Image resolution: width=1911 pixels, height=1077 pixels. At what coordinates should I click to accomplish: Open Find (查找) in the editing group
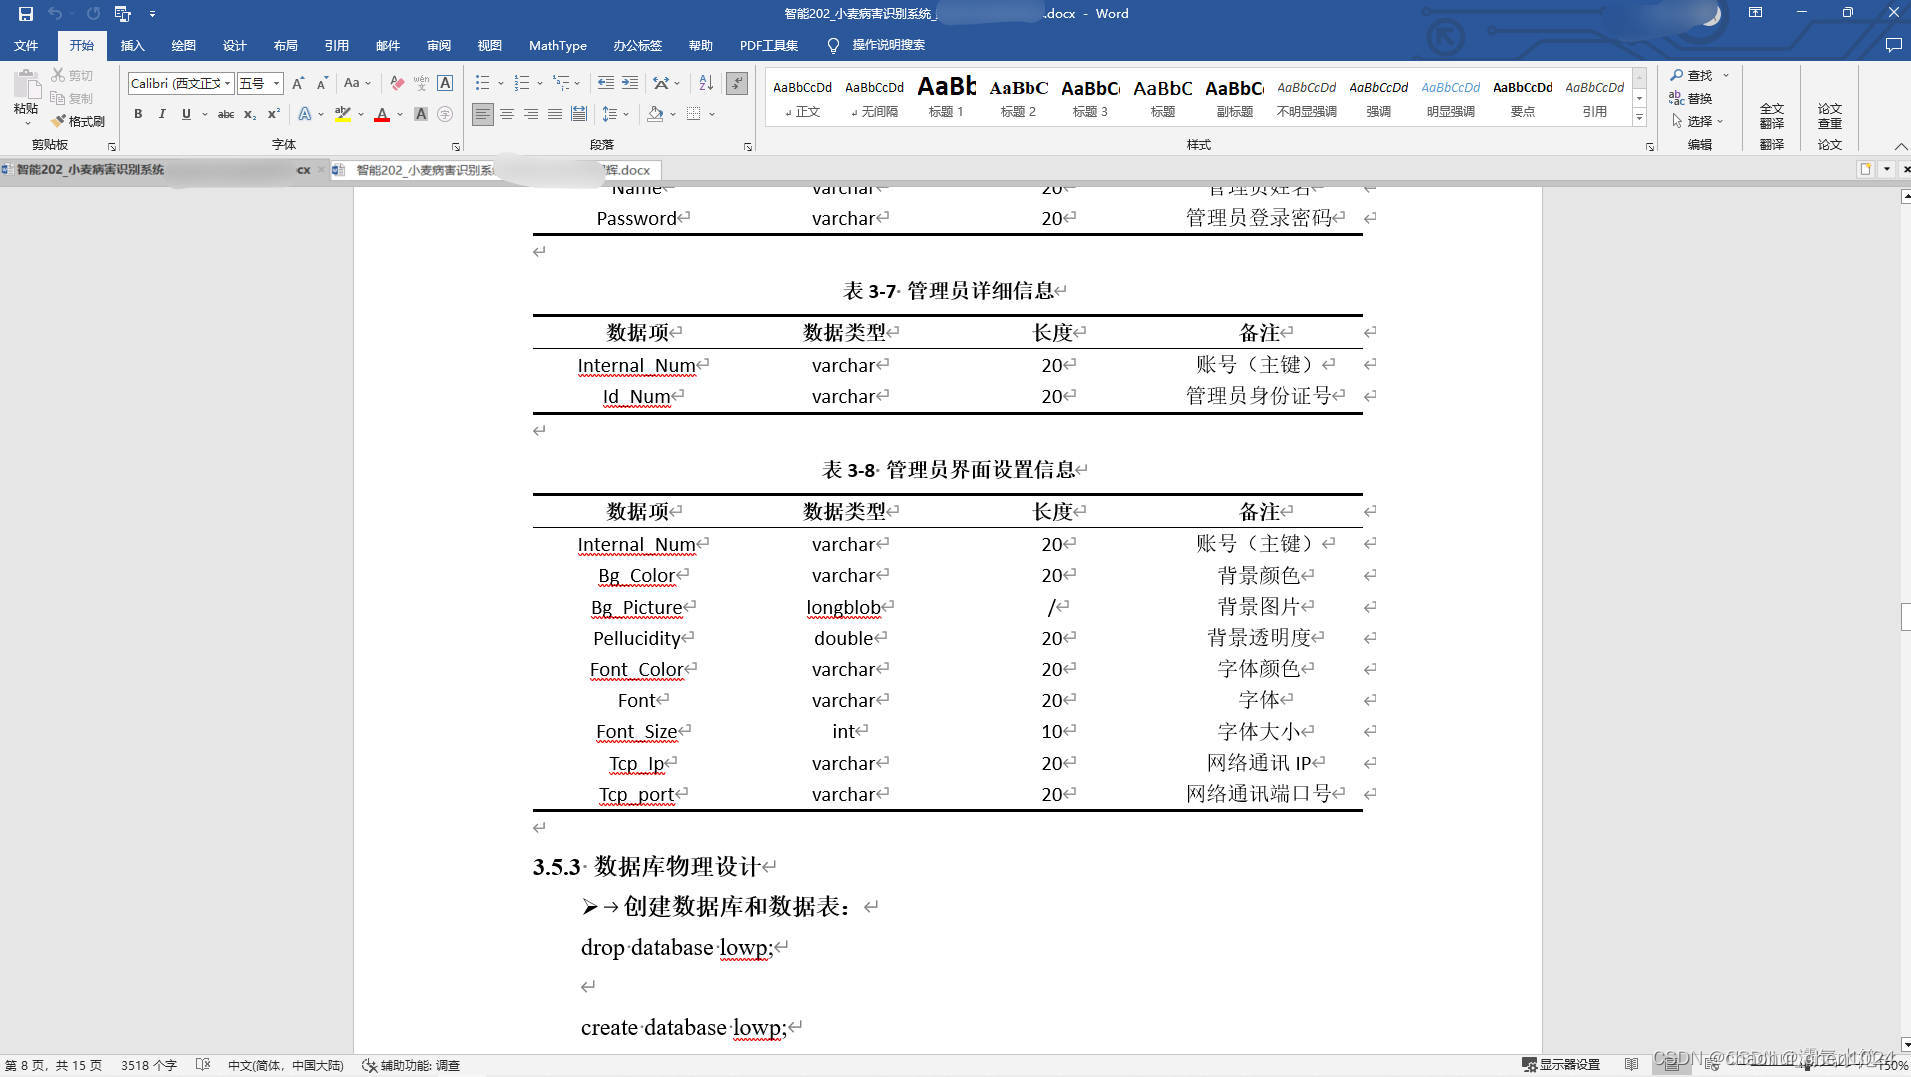point(1691,75)
